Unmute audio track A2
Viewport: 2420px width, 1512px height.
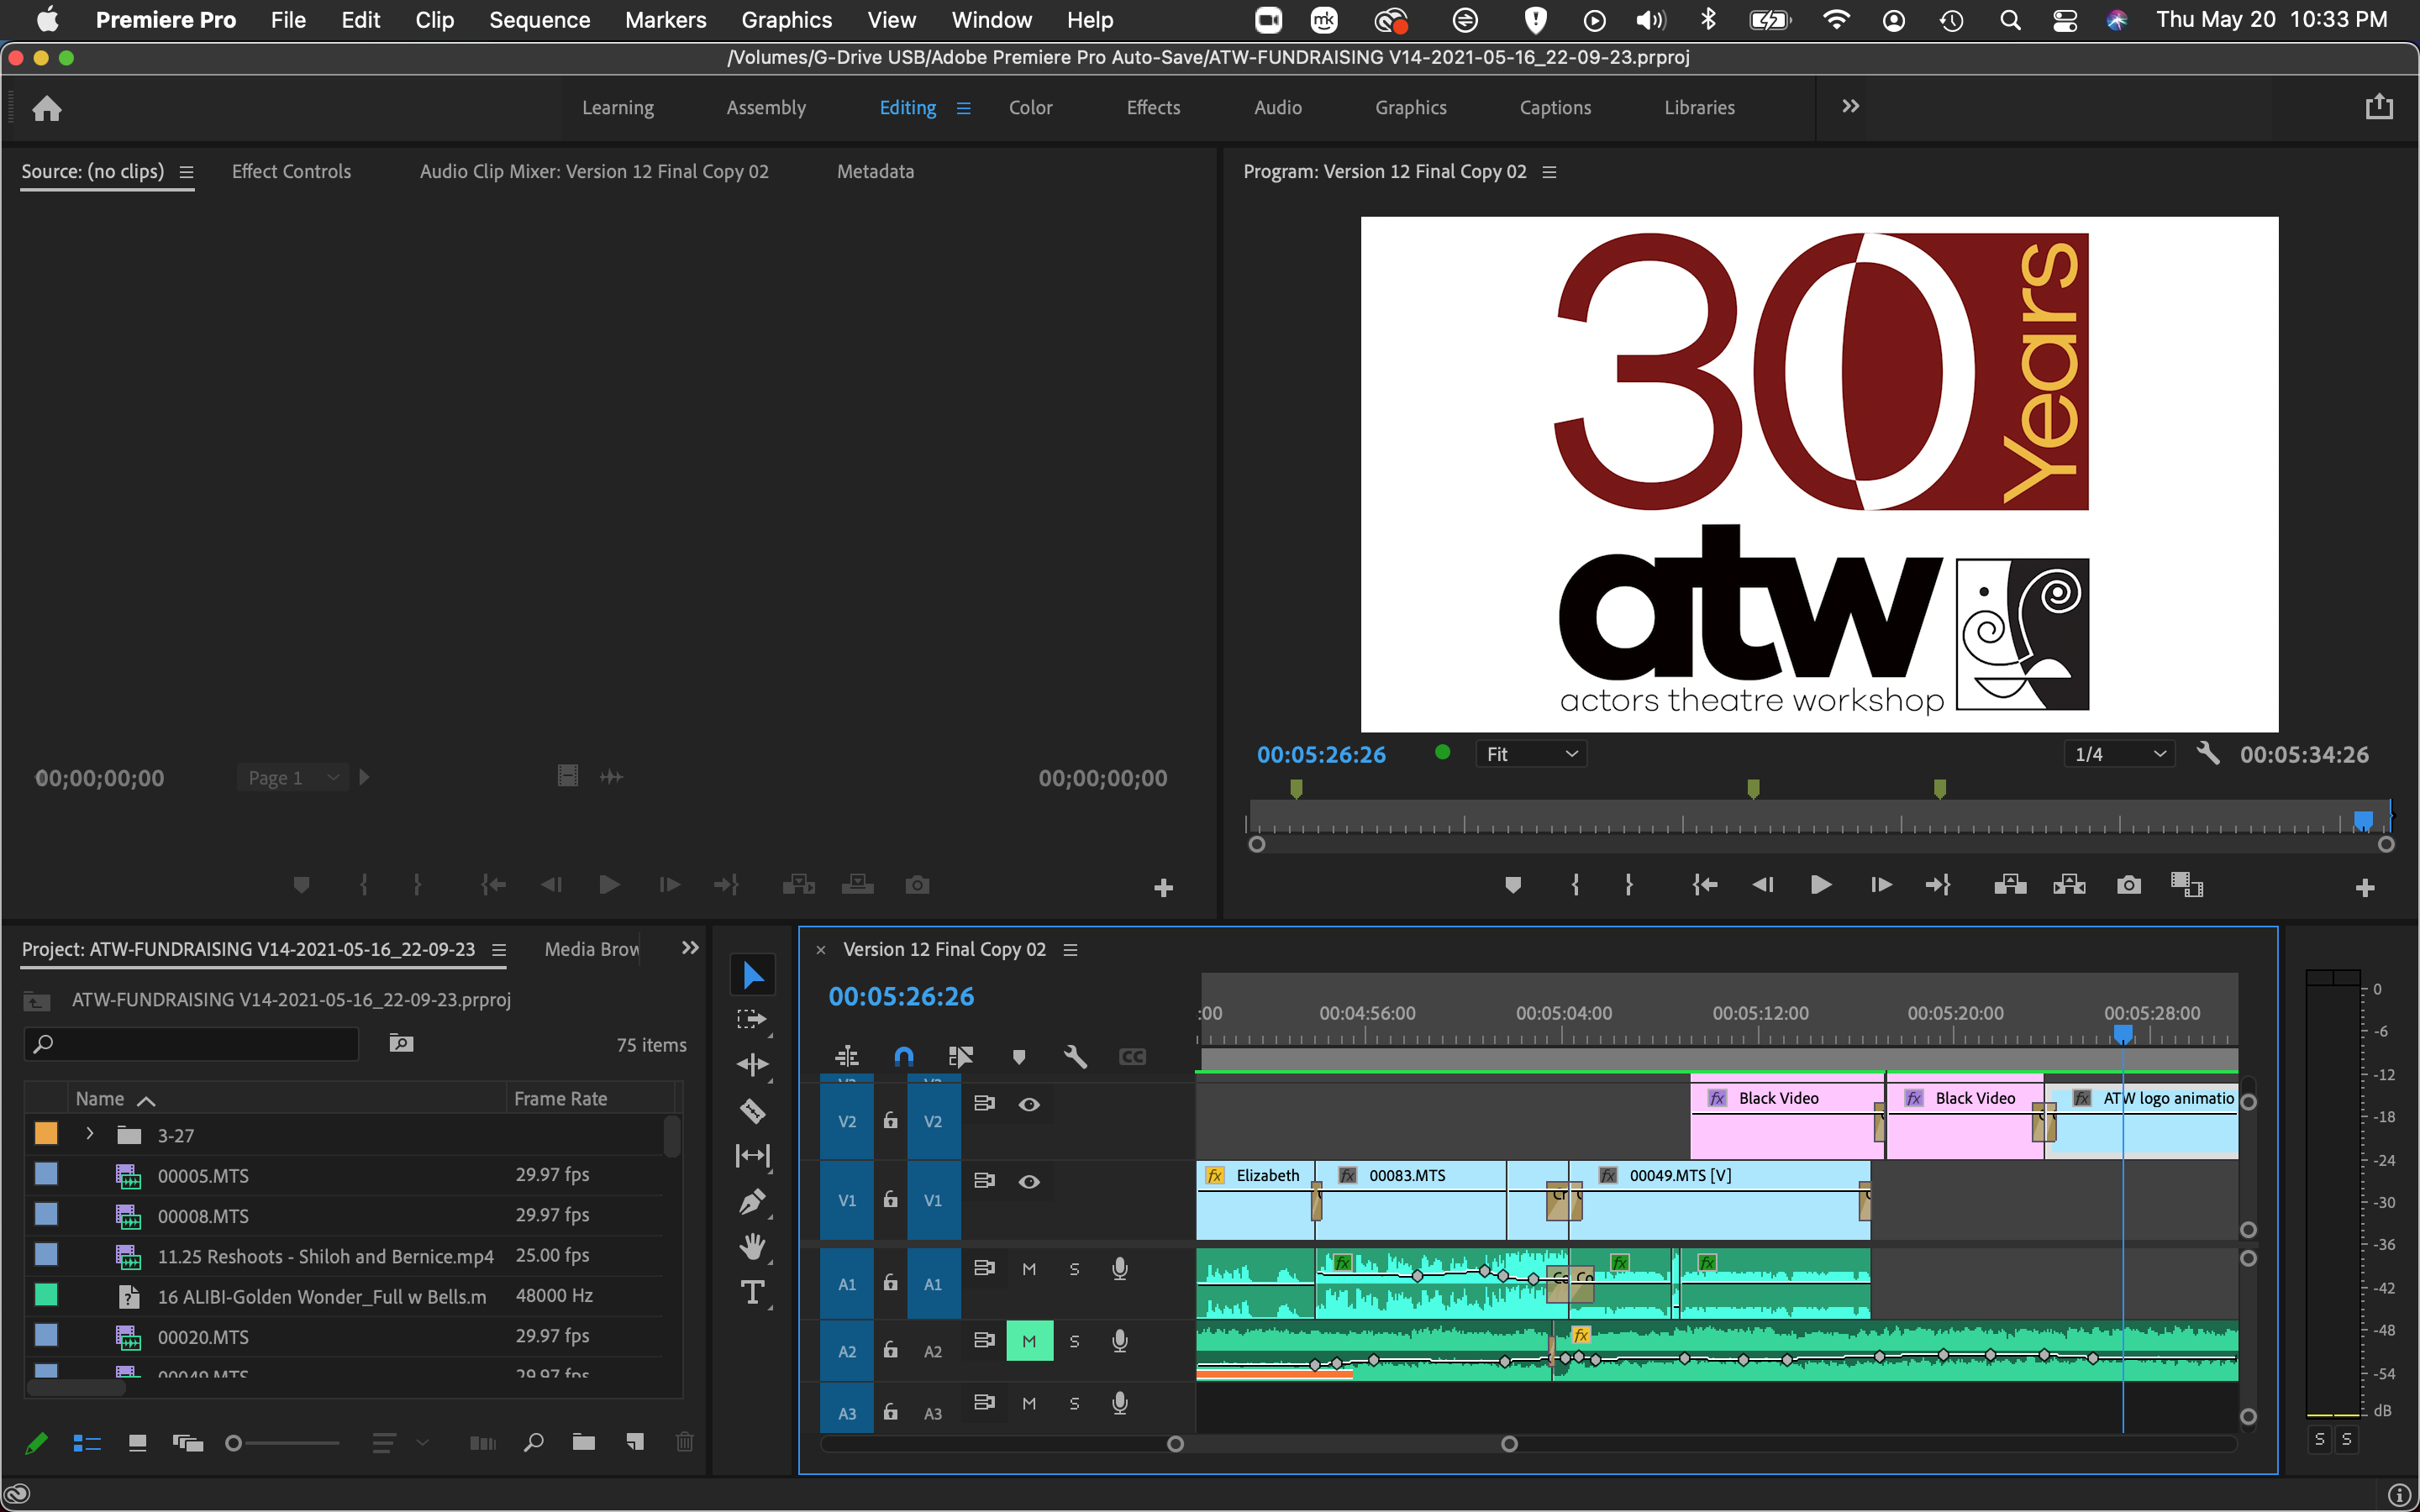pos(1029,1340)
